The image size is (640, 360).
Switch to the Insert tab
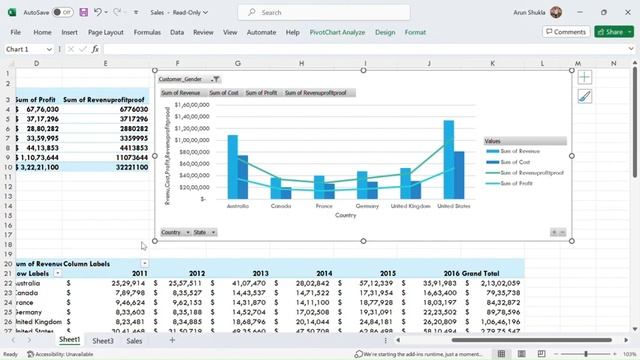[69, 32]
